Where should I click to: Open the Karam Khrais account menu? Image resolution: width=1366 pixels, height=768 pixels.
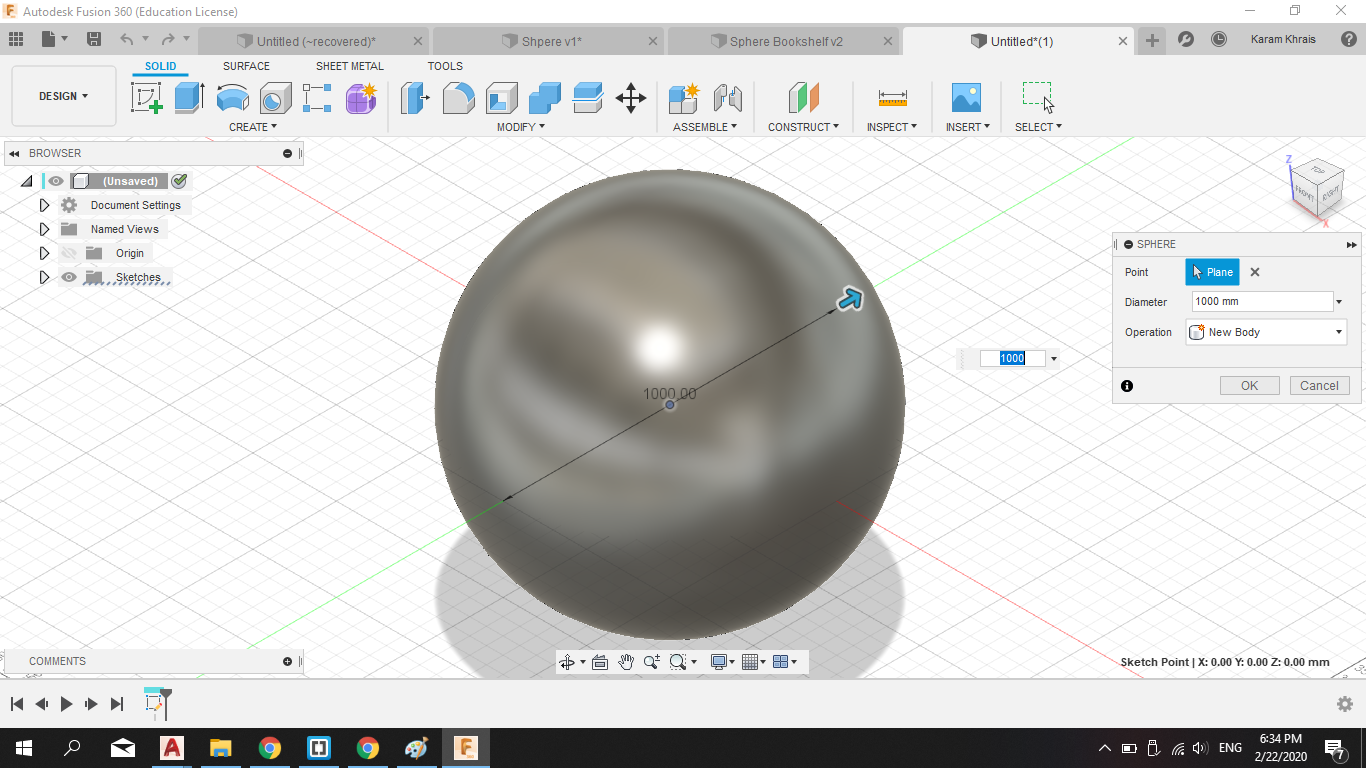click(x=1283, y=39)
